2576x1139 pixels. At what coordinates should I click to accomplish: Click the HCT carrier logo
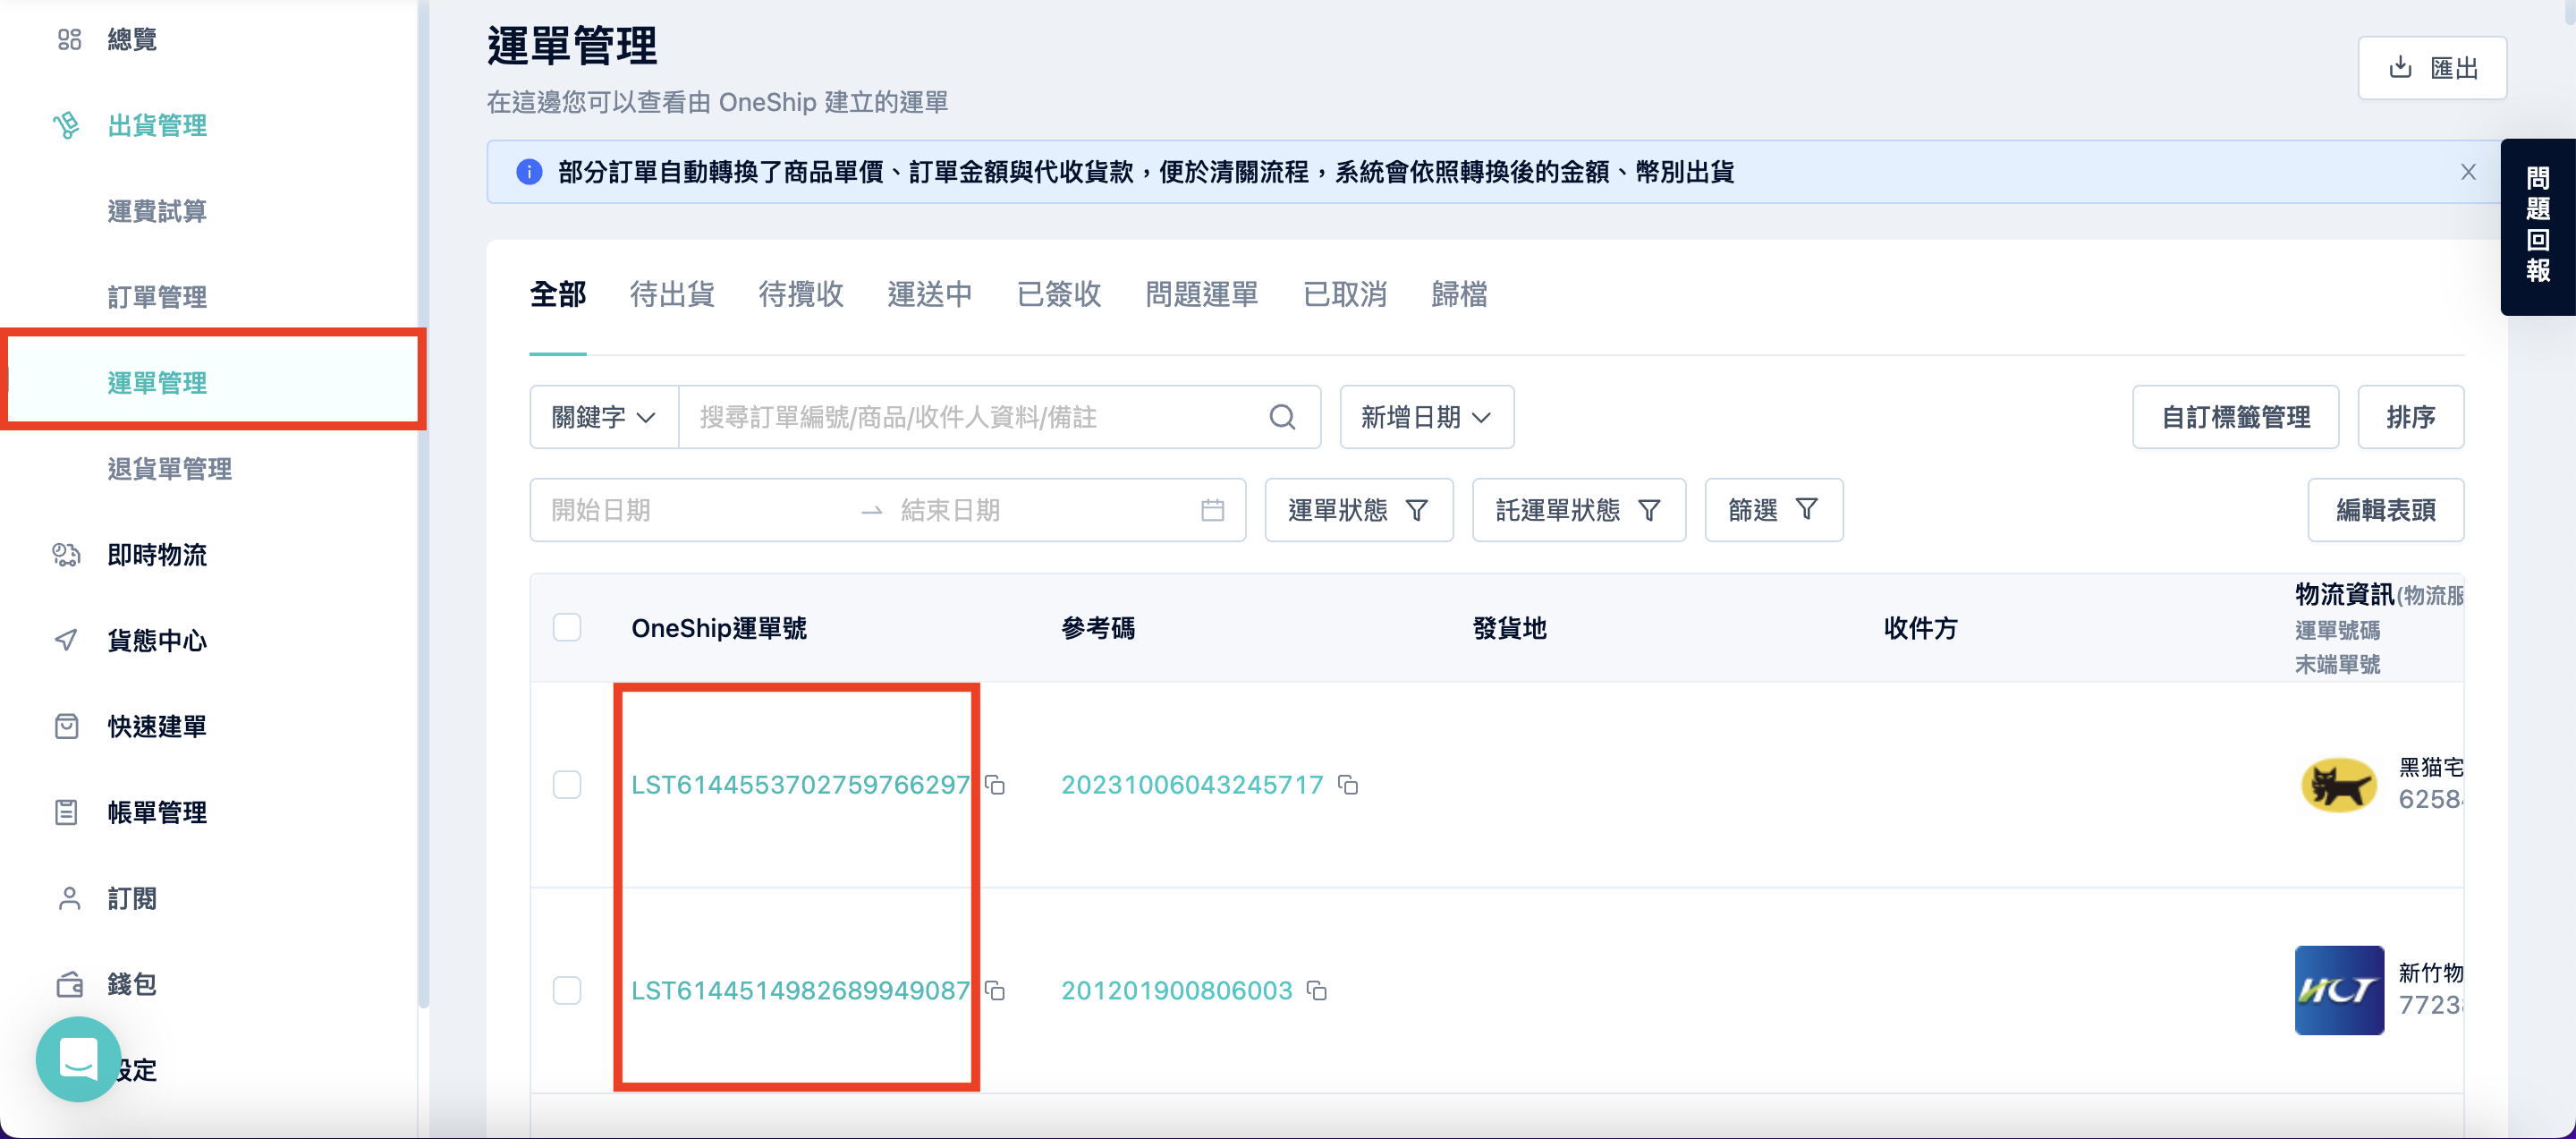2339,990
